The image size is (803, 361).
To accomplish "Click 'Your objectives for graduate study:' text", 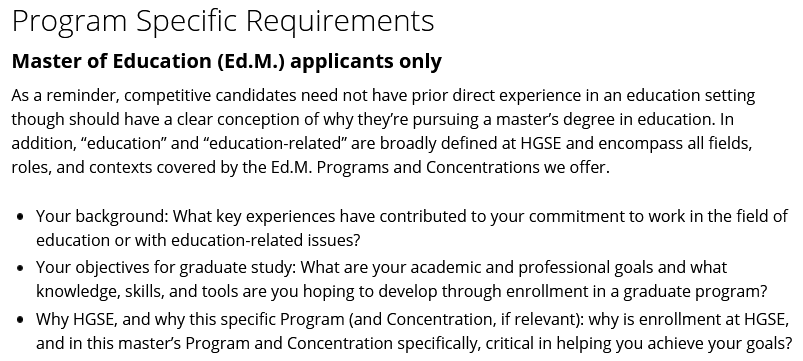I will tap(168, 268).
